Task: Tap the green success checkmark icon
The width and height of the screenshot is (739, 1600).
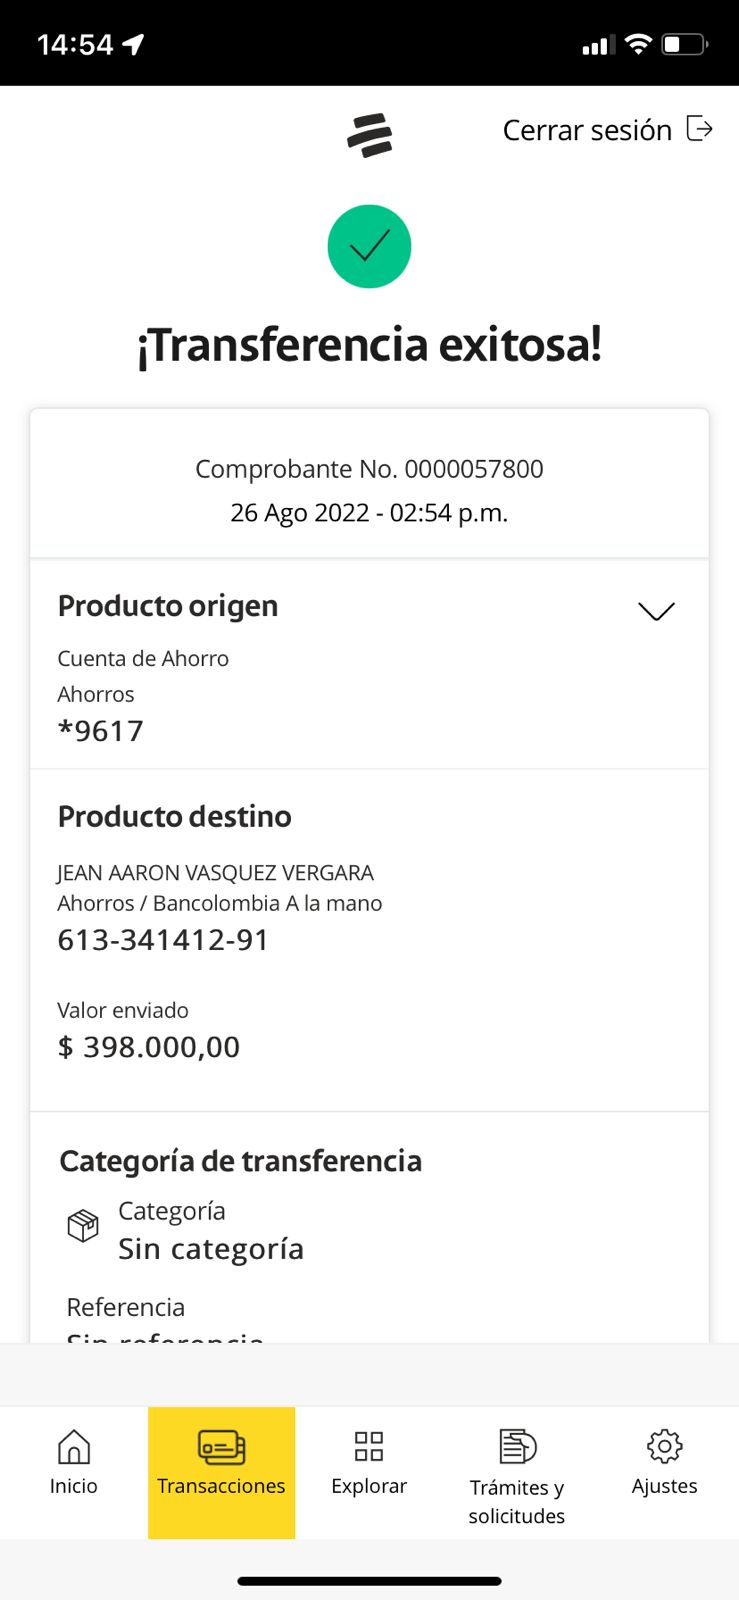Action: [x=369, y=246]
